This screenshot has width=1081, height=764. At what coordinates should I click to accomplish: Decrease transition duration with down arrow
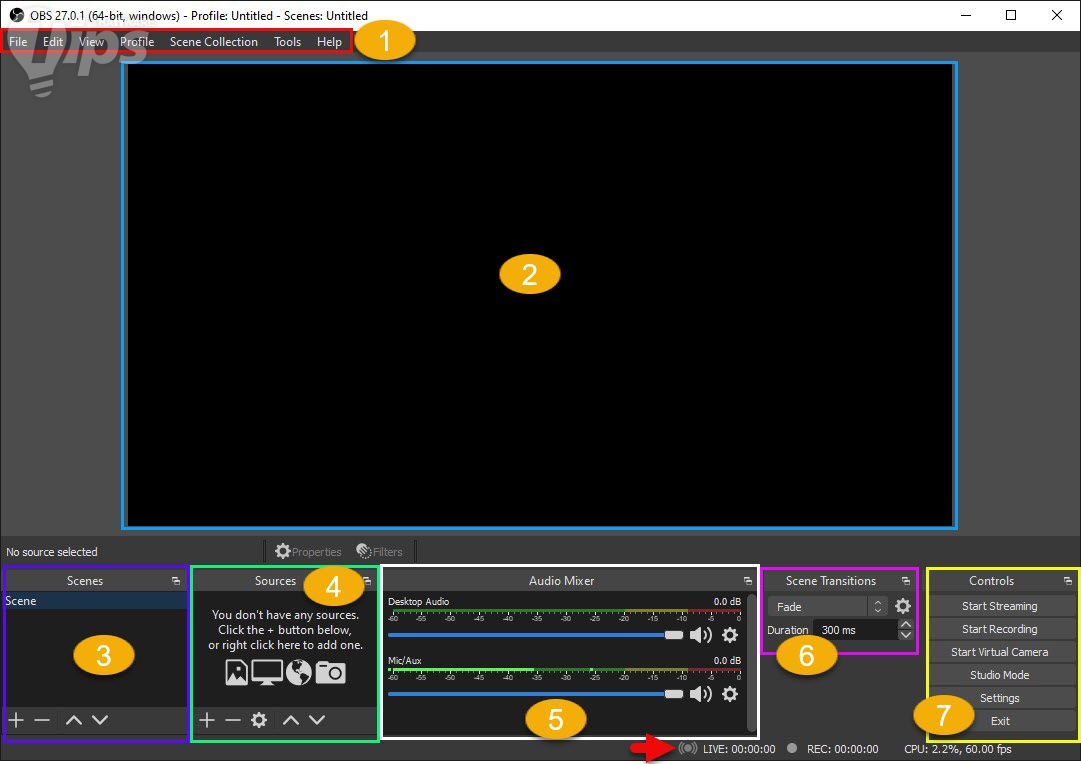906,635
